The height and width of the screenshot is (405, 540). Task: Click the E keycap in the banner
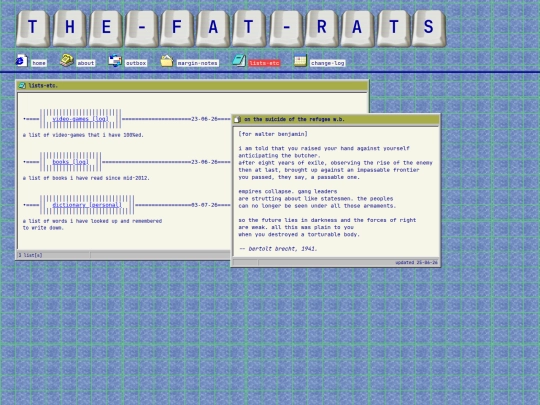(x=106, y=28)
